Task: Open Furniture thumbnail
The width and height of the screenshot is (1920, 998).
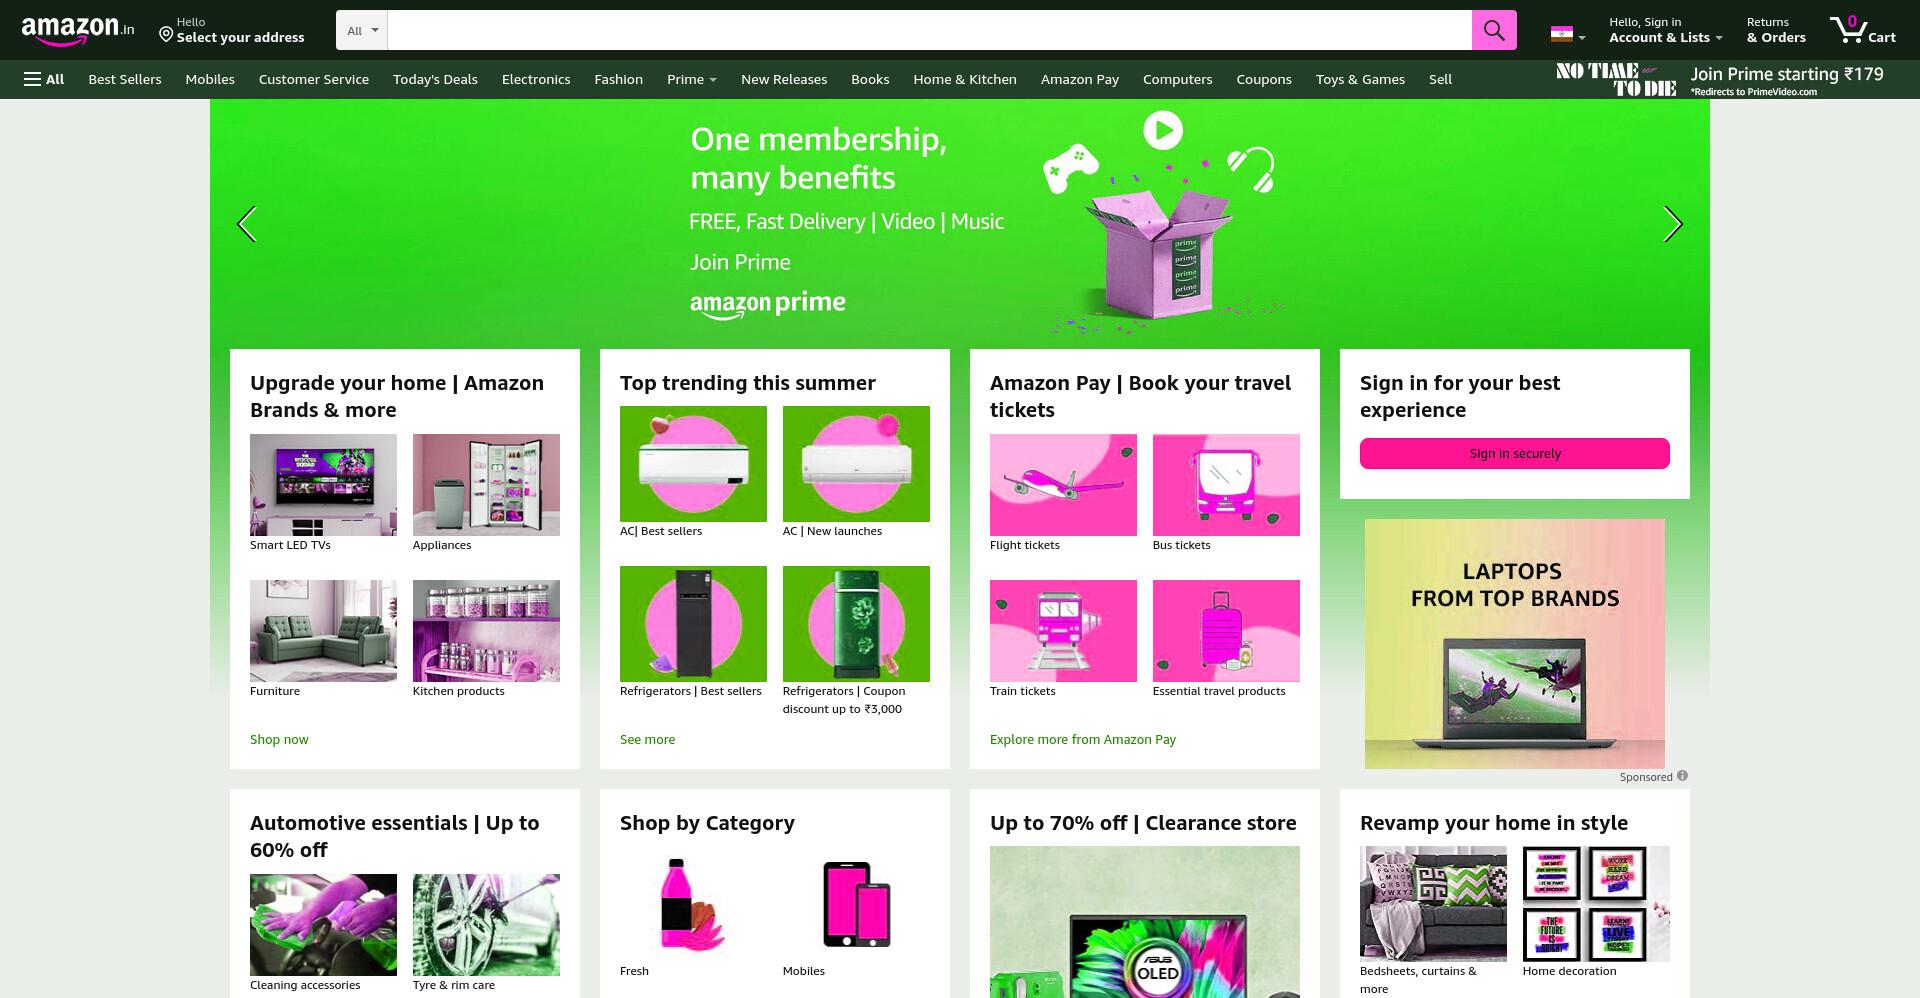Action: pyautogui.click(x=323, y=631)
